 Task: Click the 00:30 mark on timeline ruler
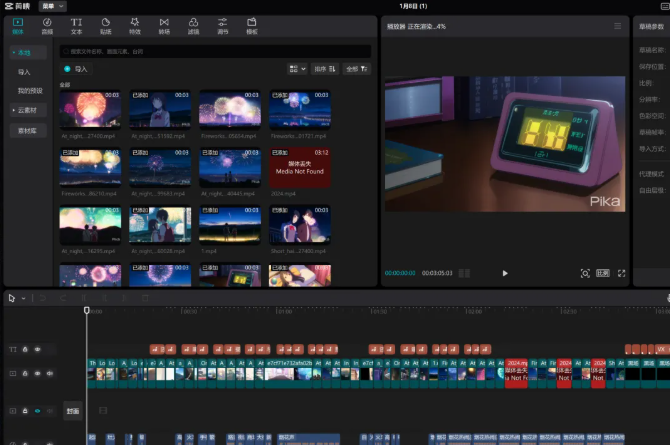coord(190,311)
